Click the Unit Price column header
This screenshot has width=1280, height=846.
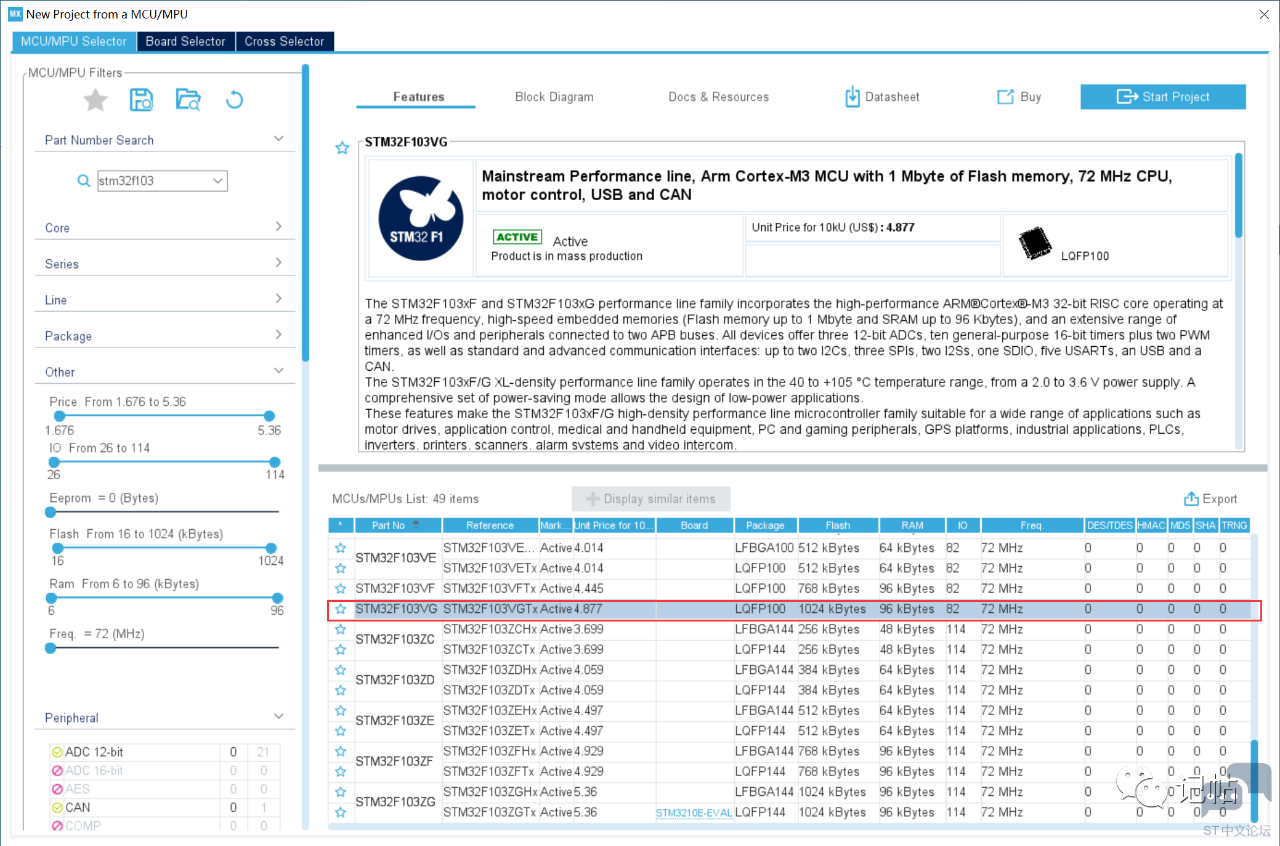coord(614,525)
